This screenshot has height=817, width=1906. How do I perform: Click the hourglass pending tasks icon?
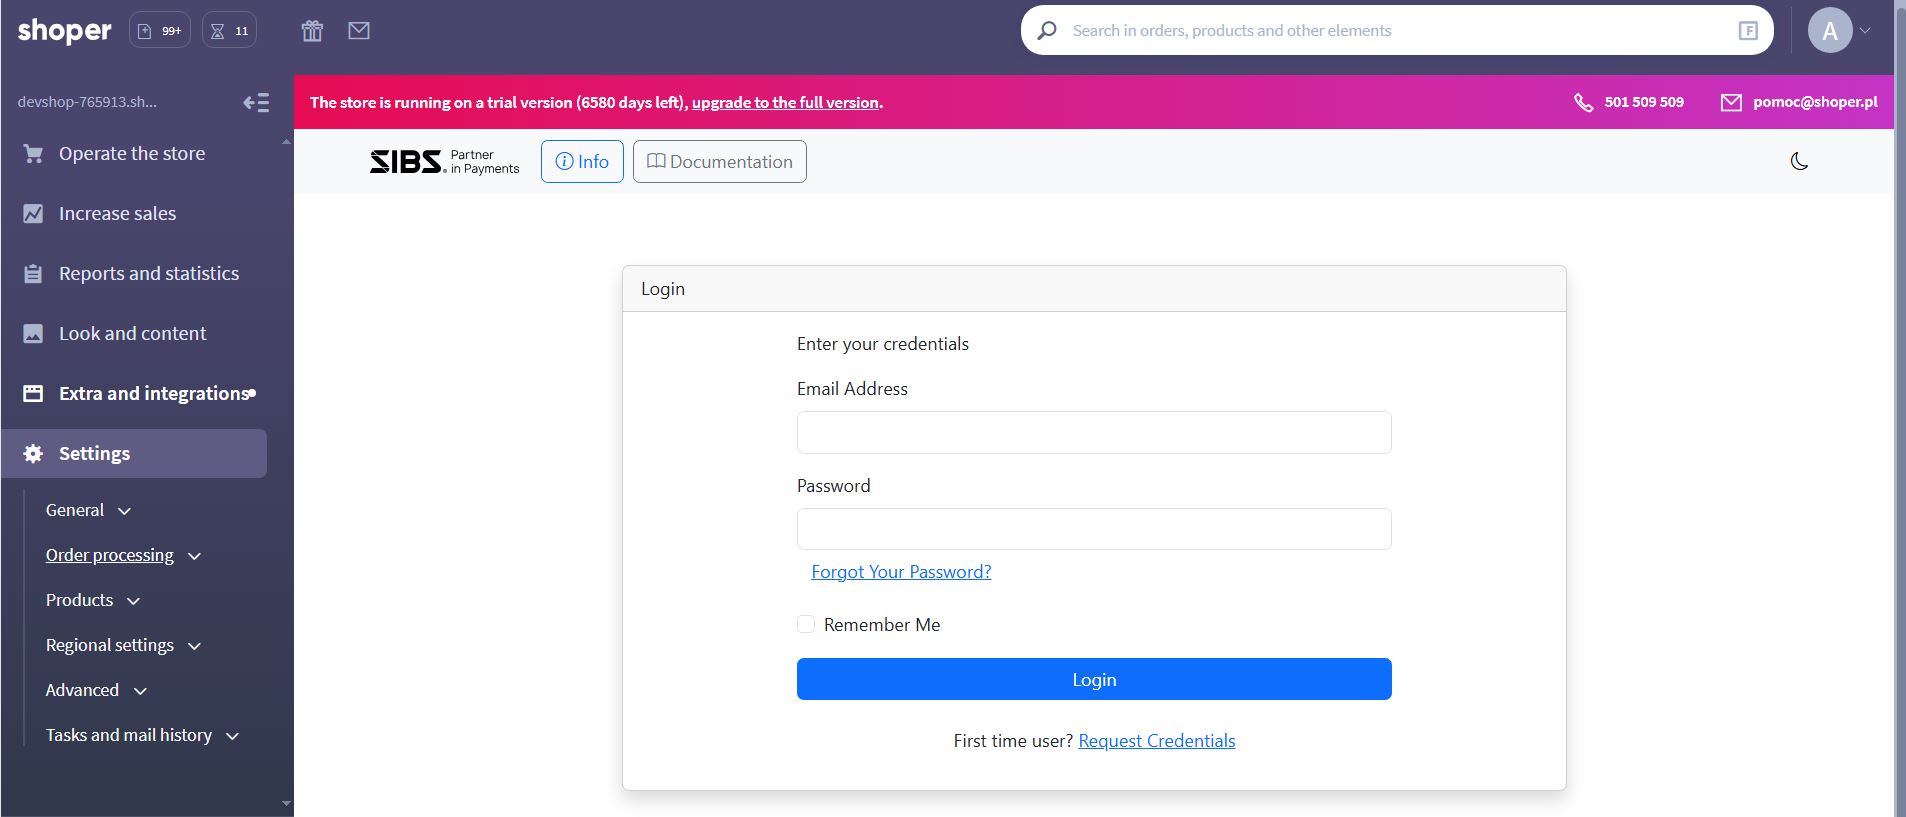229,31
